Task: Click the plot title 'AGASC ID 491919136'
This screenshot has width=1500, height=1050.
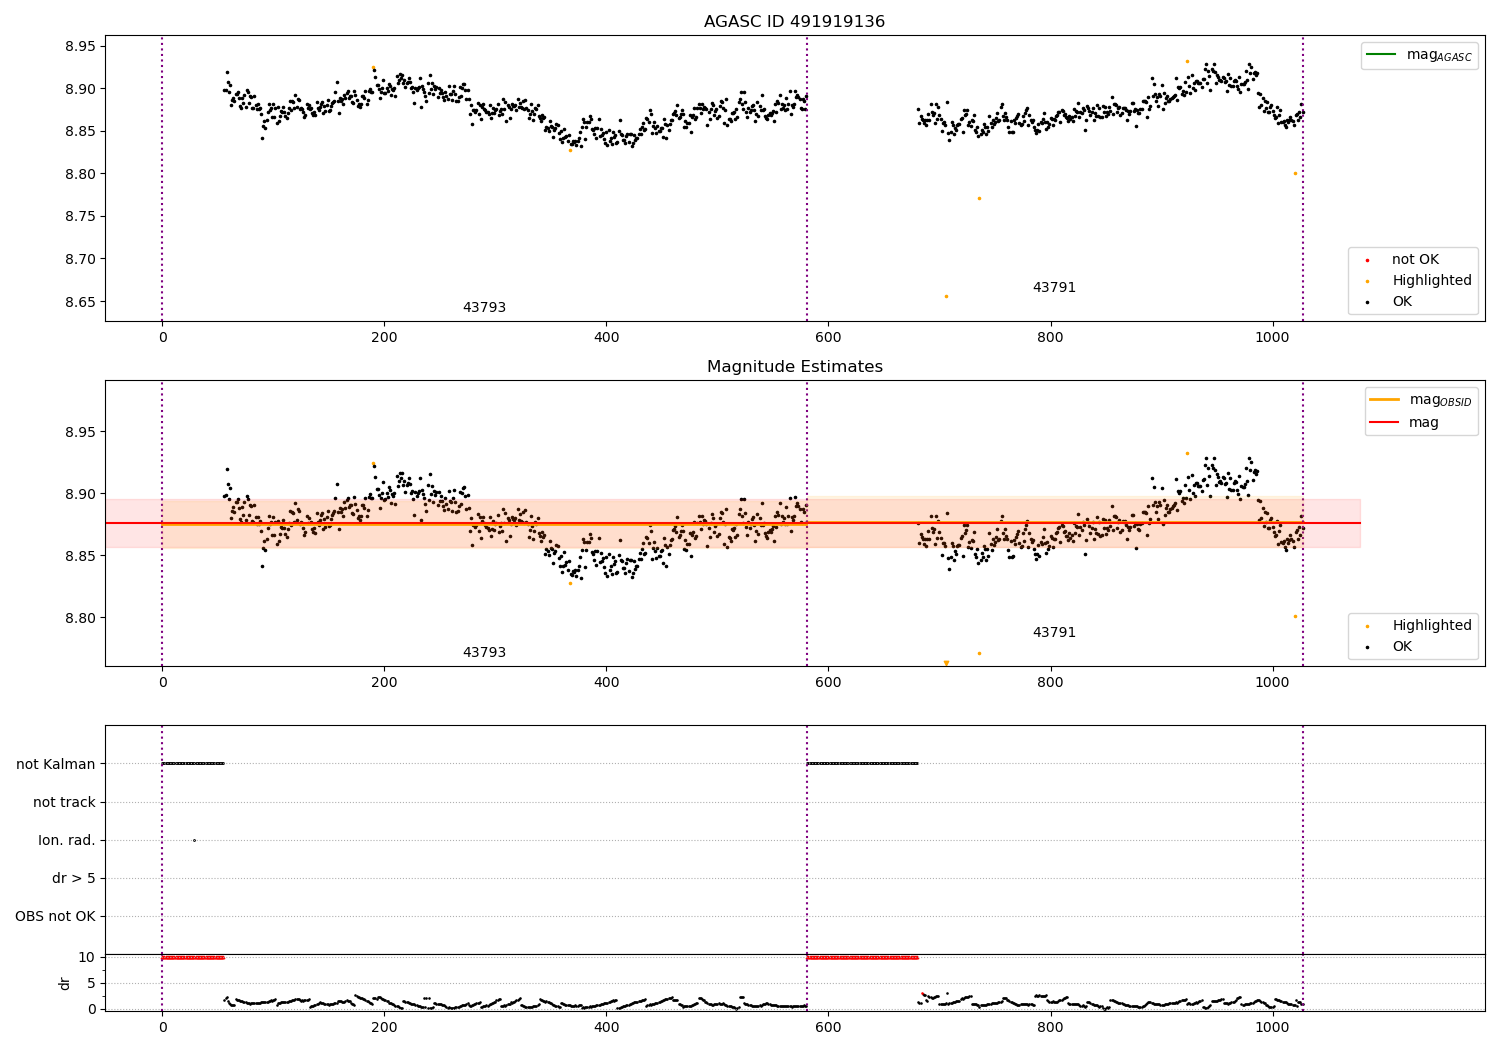Action: pos(794,22)
